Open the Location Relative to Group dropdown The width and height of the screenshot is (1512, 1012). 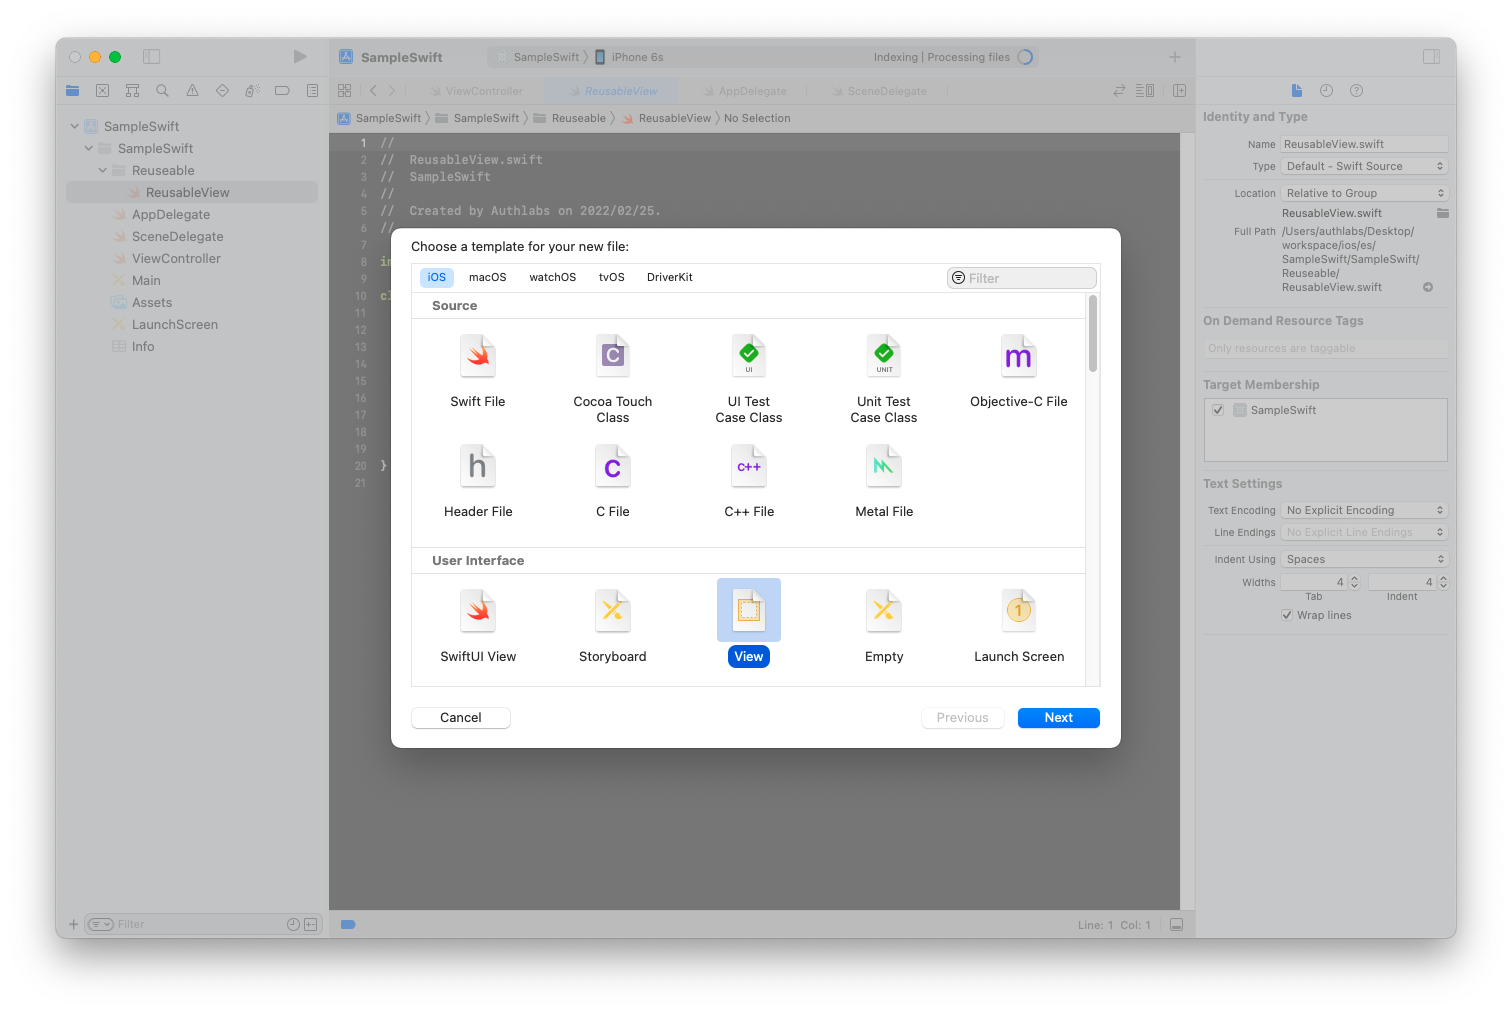click(x=1364, y=193)
